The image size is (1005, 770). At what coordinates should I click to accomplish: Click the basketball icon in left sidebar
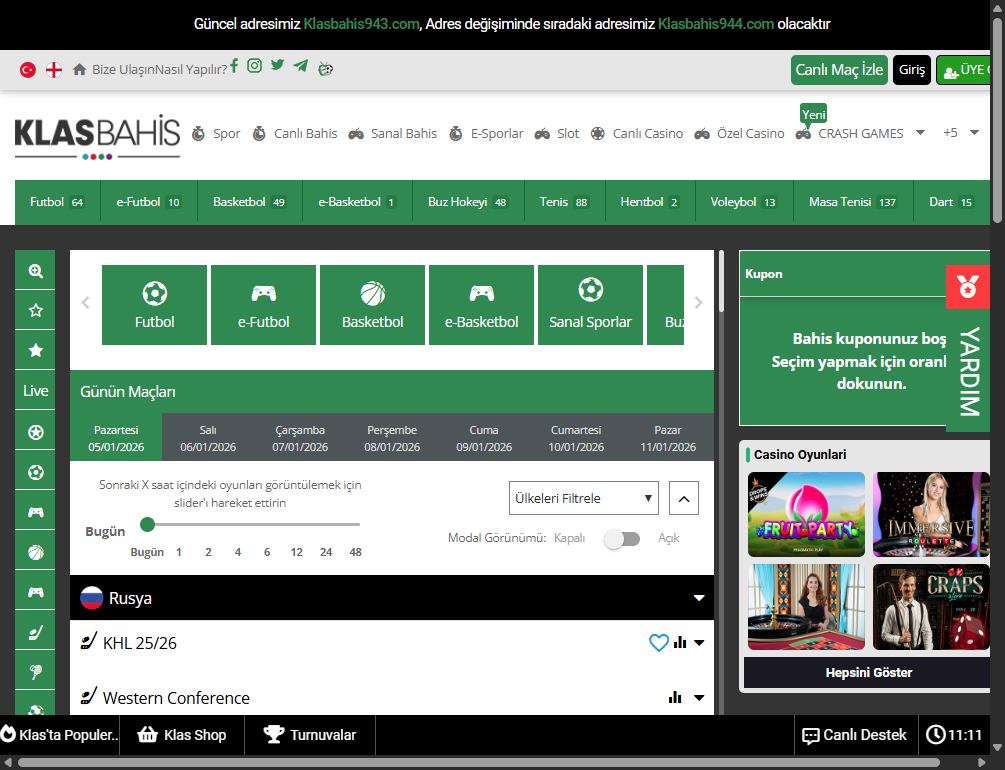[36, 551]
